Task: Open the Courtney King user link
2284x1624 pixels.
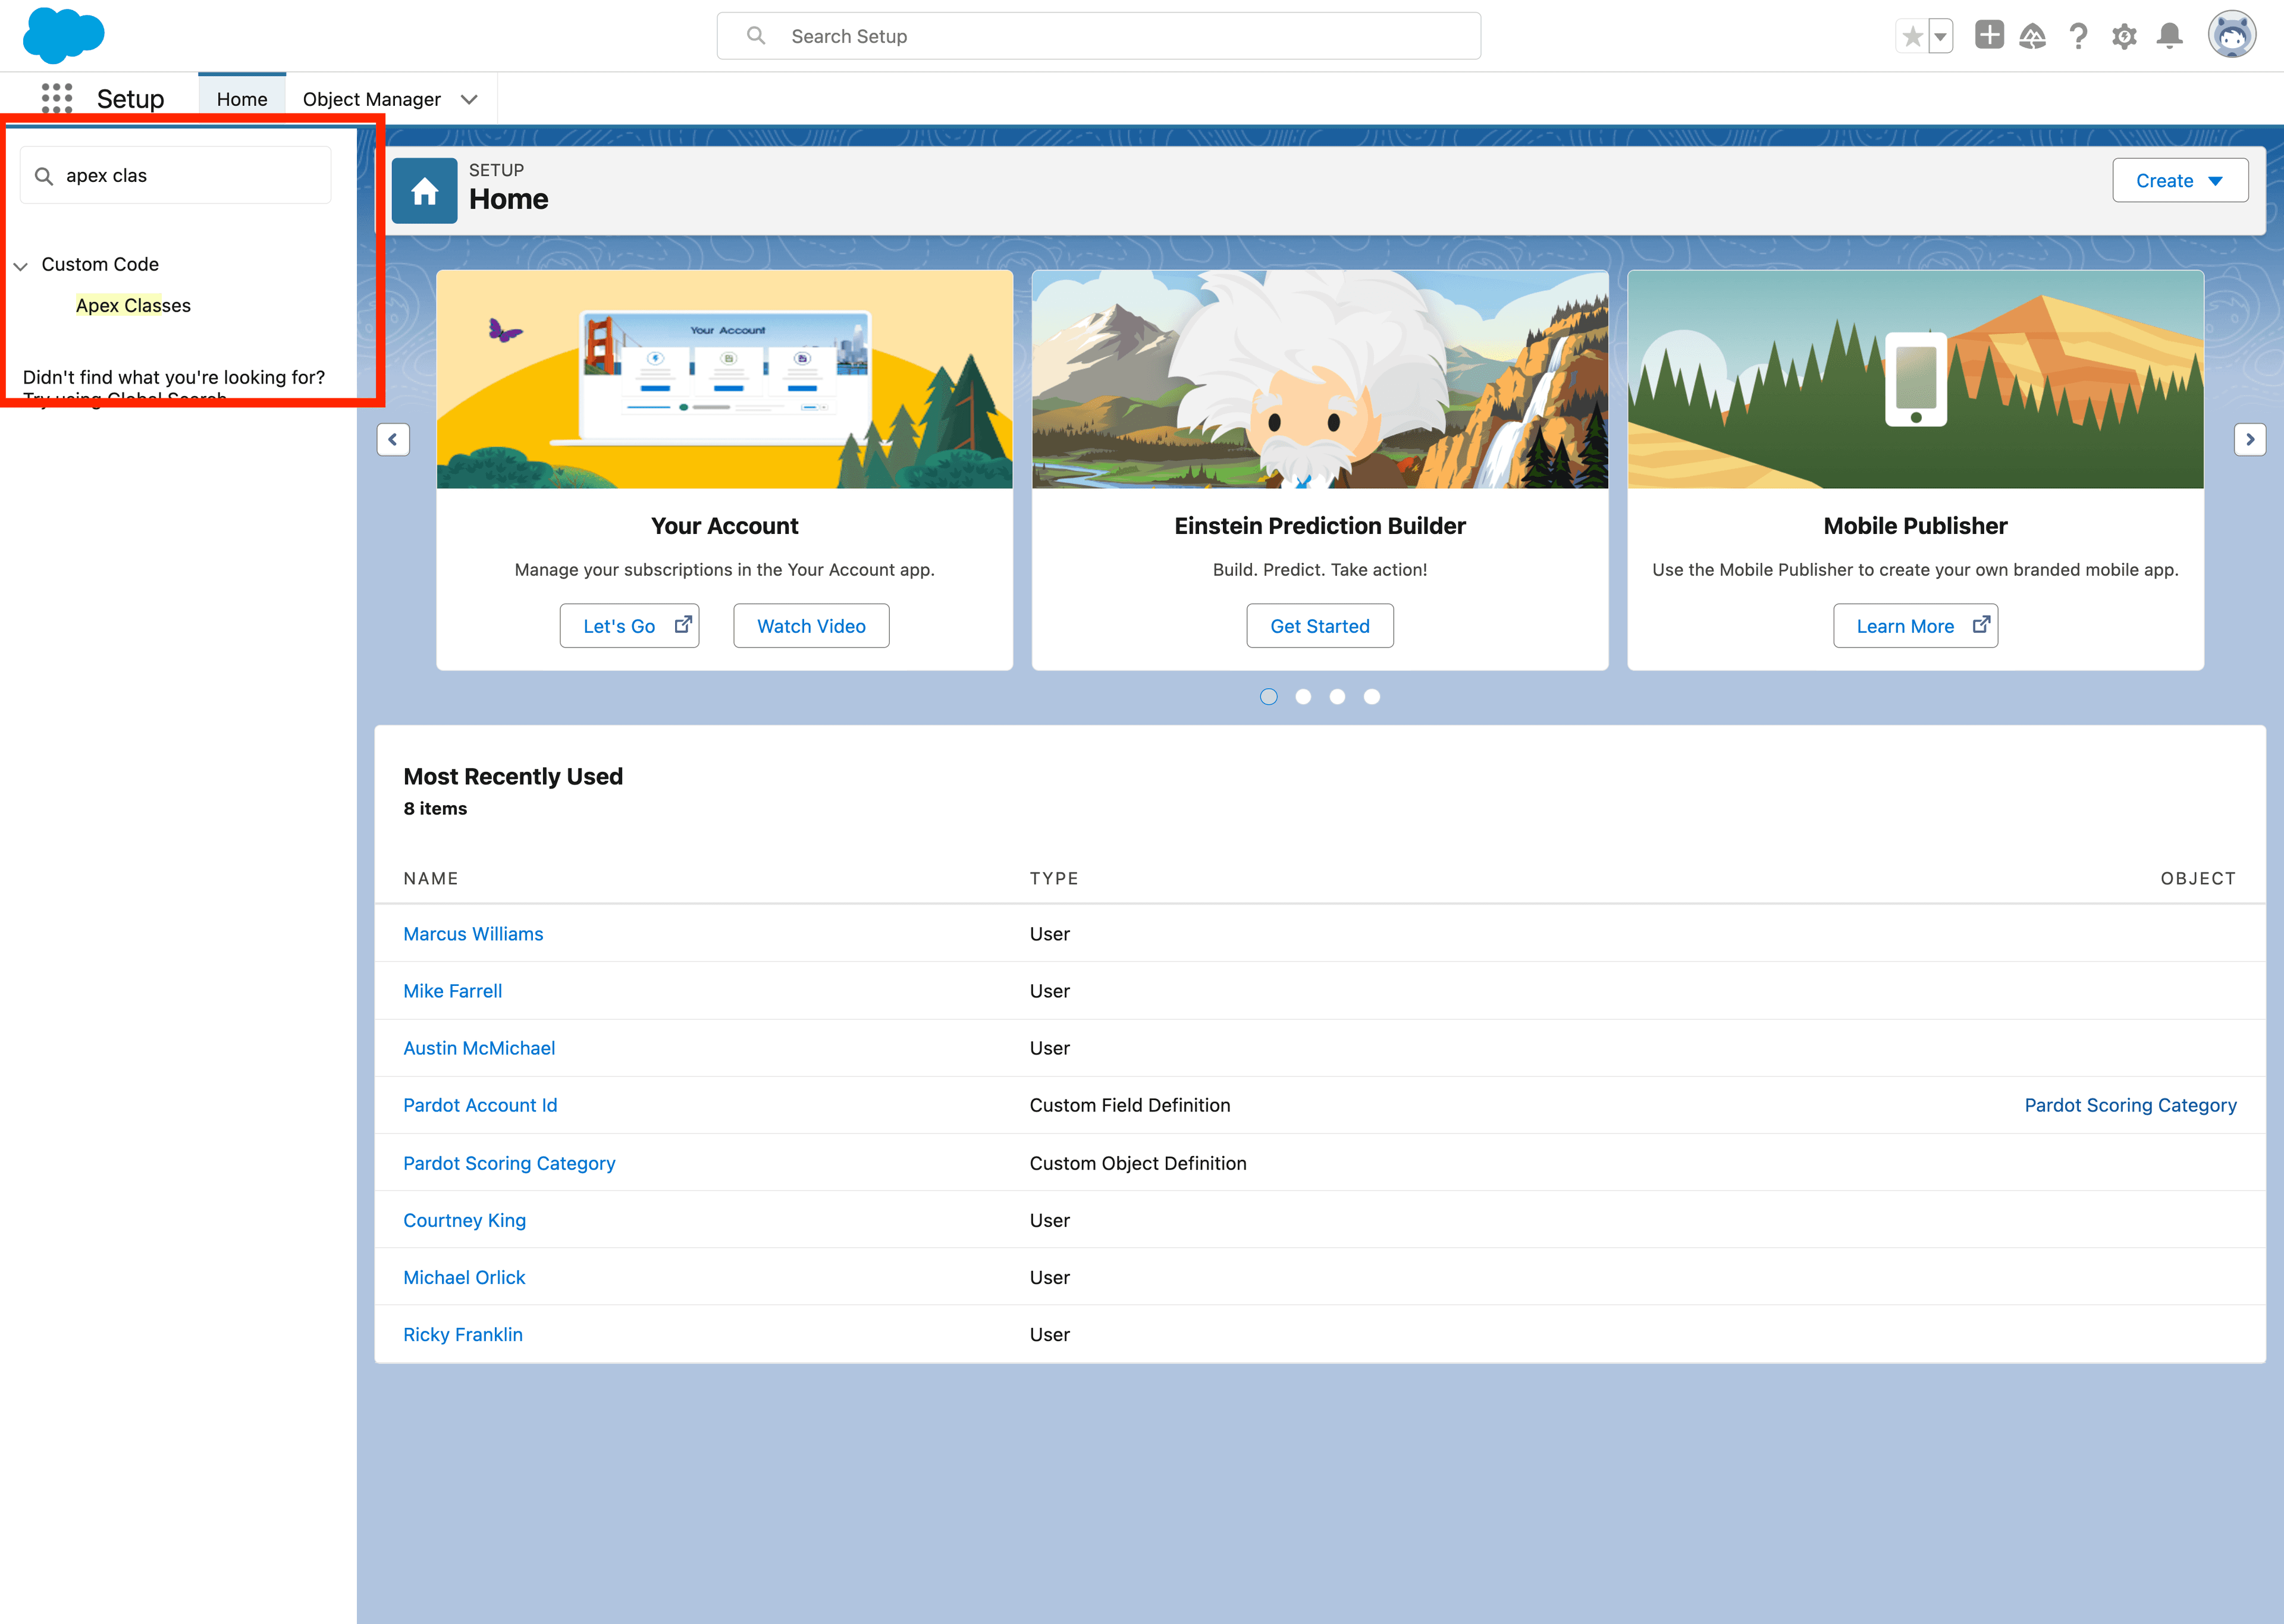Action: pyautogui.click(x=464, y=1220)
